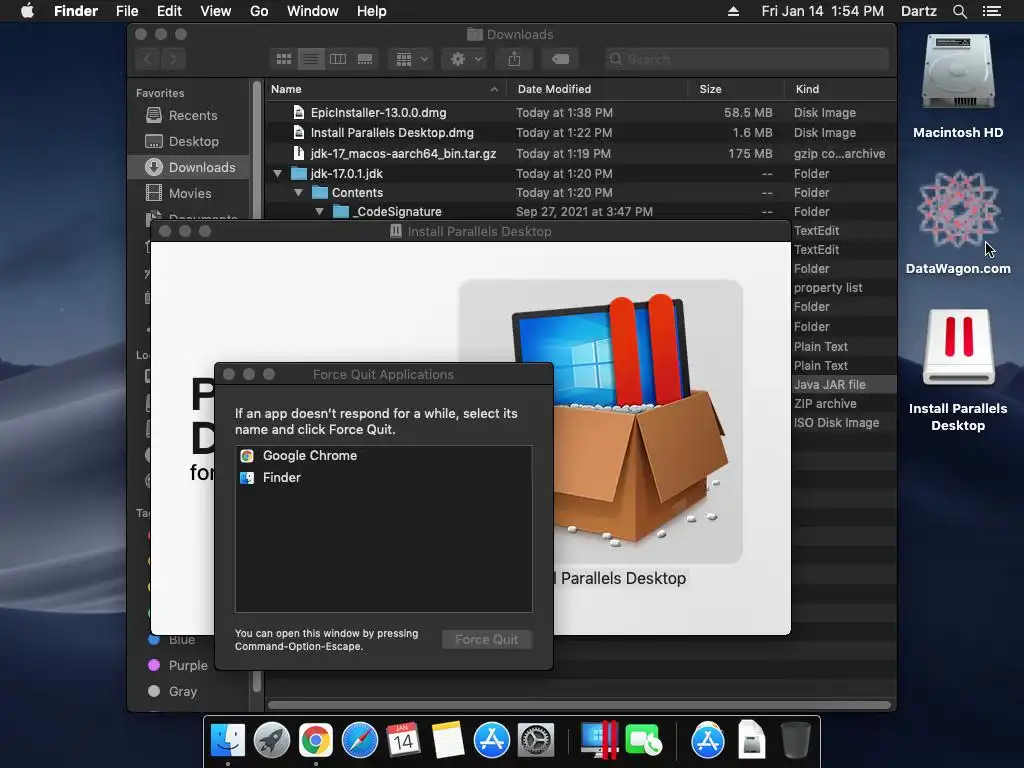Select the Gray tag in sidebar
The height and width of the screenshot is (768, 1024).
(x=172, y=691)
